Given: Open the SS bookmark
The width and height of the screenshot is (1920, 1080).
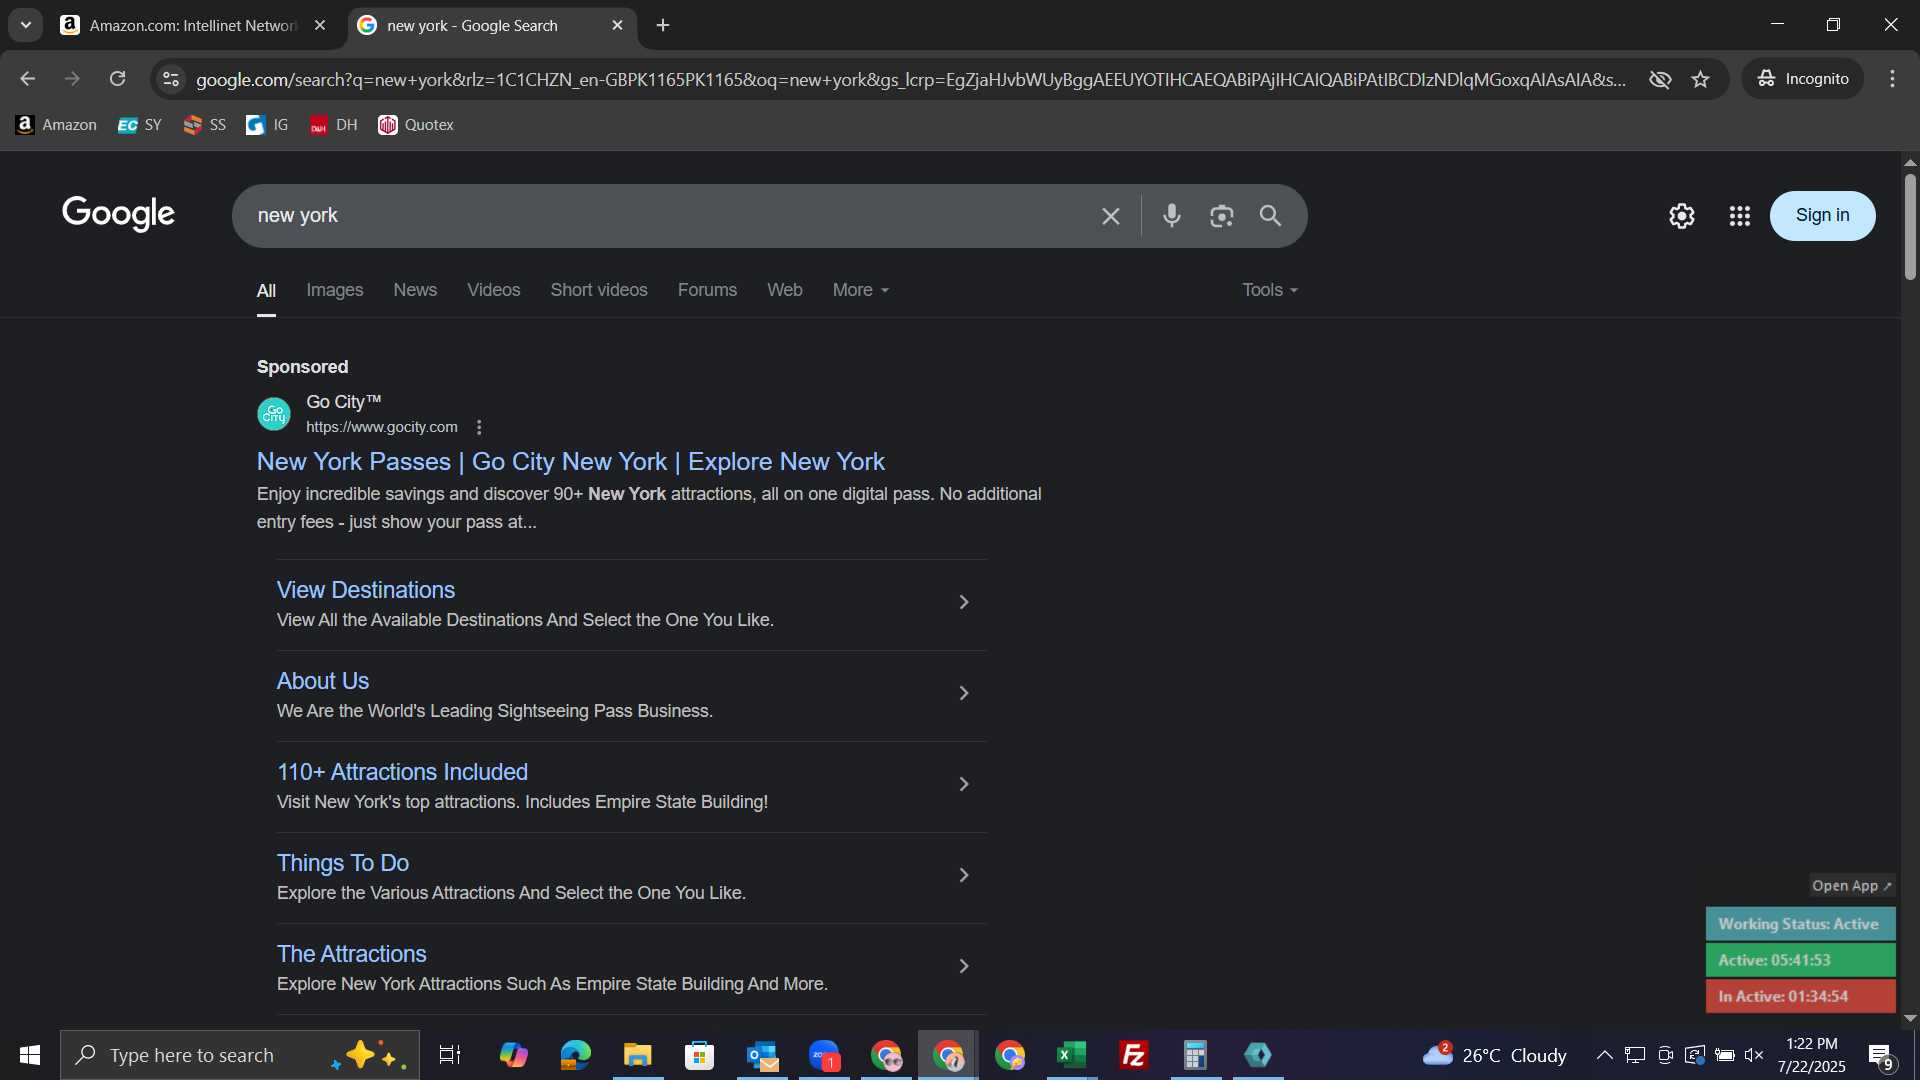Looking at the screenshot, I should [205, 125].
